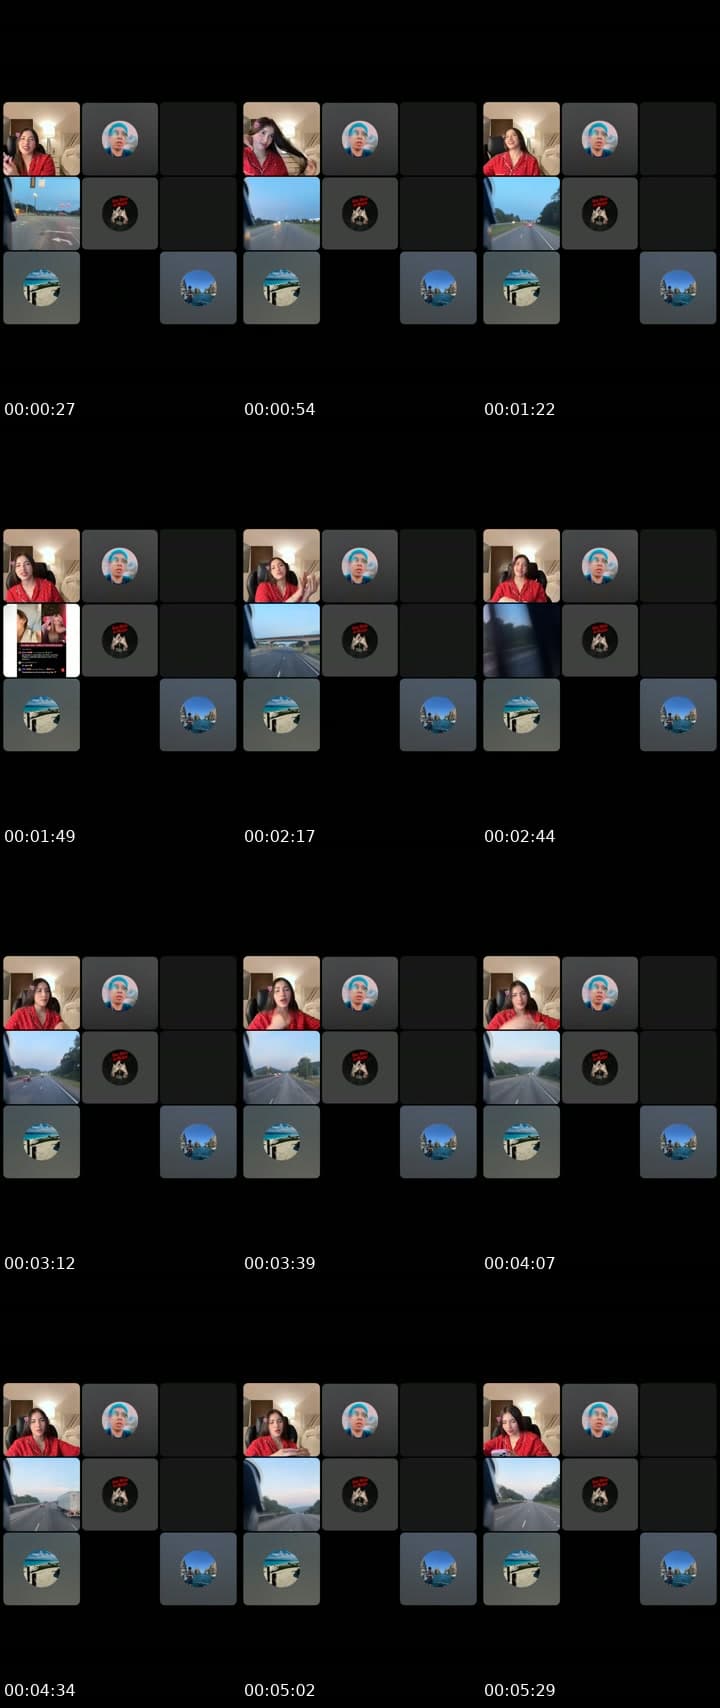The image size is (720, 1708).
Task: Click the blue-hat avatar tile in the 00:02:17 frame
Action: point(360,566)
